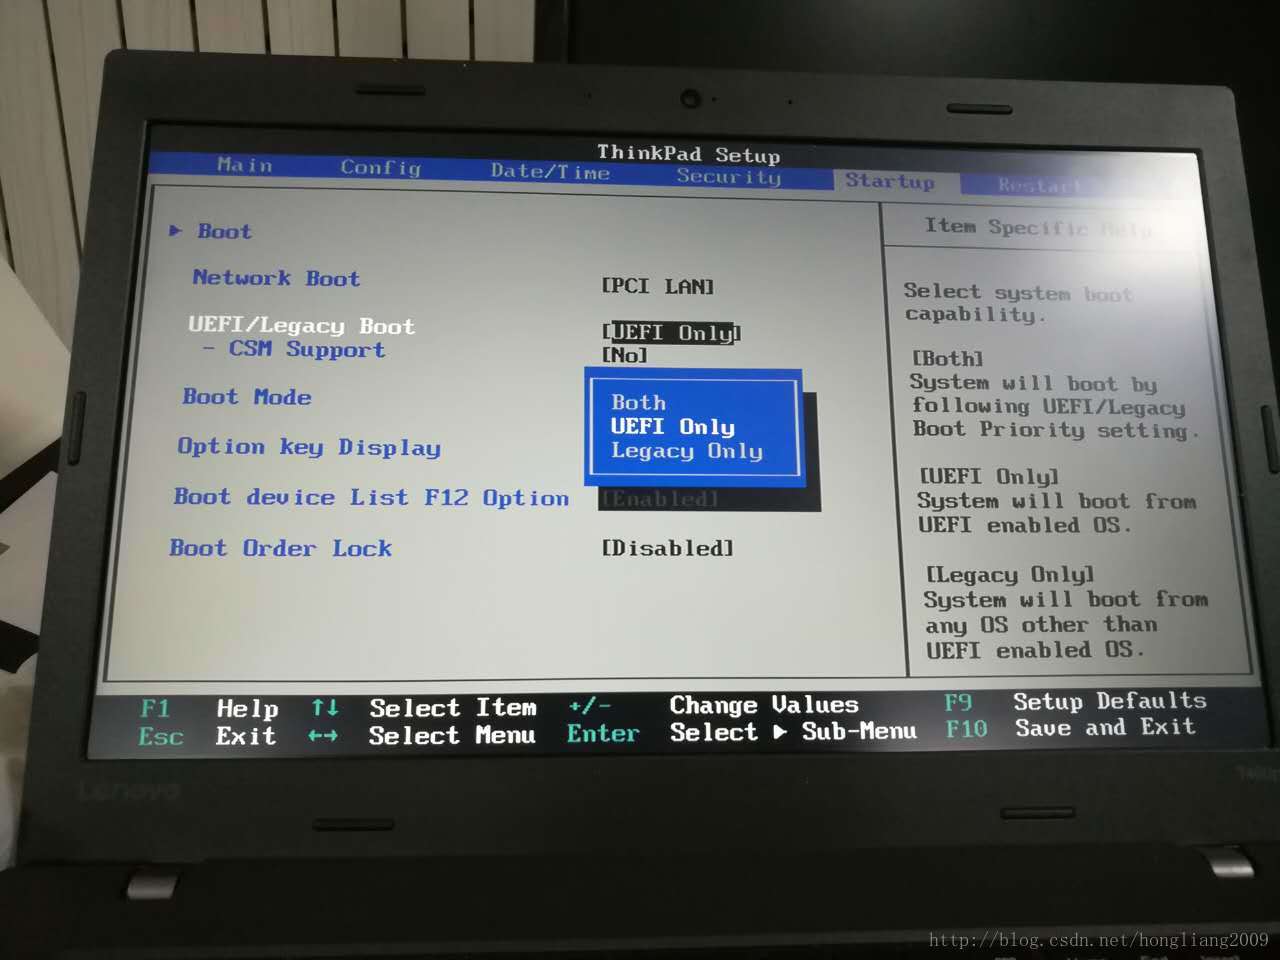
Task: Select the Boot Order Lock setting
Action: 281,548
